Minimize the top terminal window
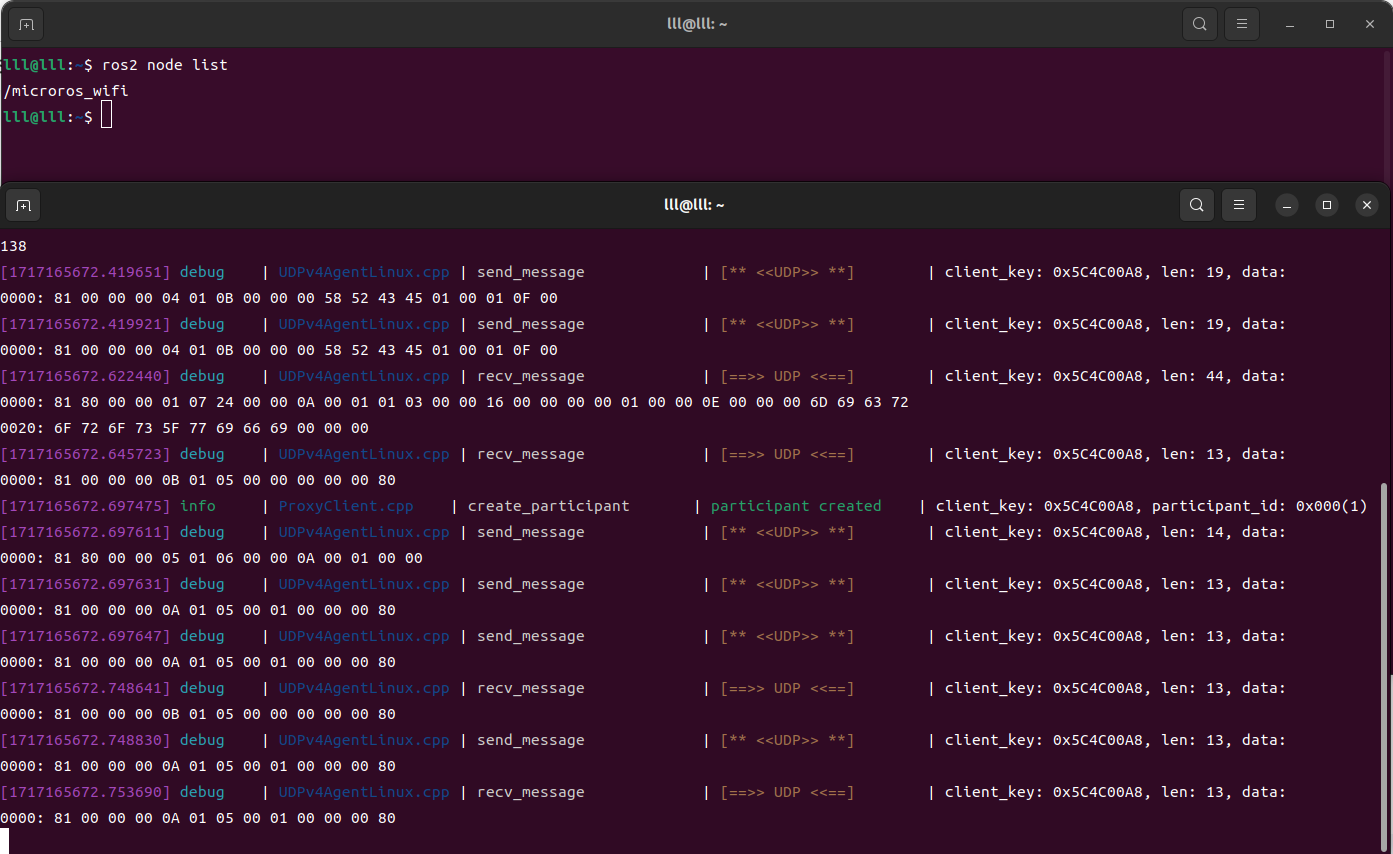This screenshot has height=854, width=1393. click(x=1291, y=24)
